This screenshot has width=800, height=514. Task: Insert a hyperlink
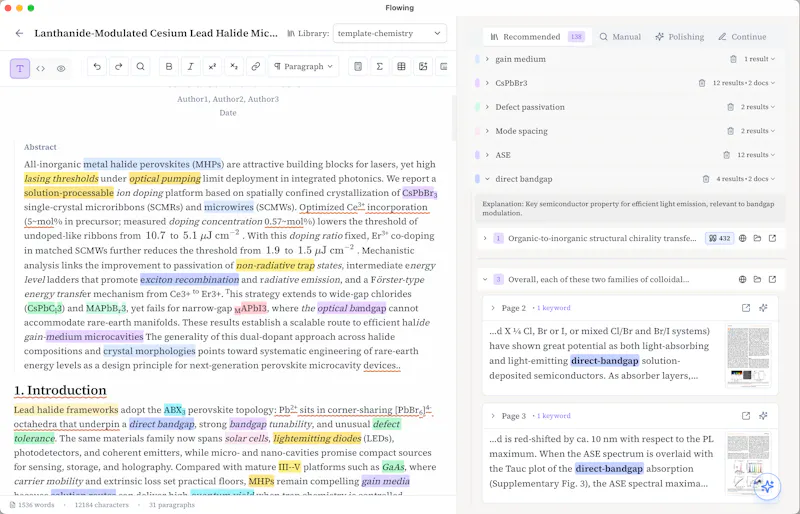click(x=256, y=66)
